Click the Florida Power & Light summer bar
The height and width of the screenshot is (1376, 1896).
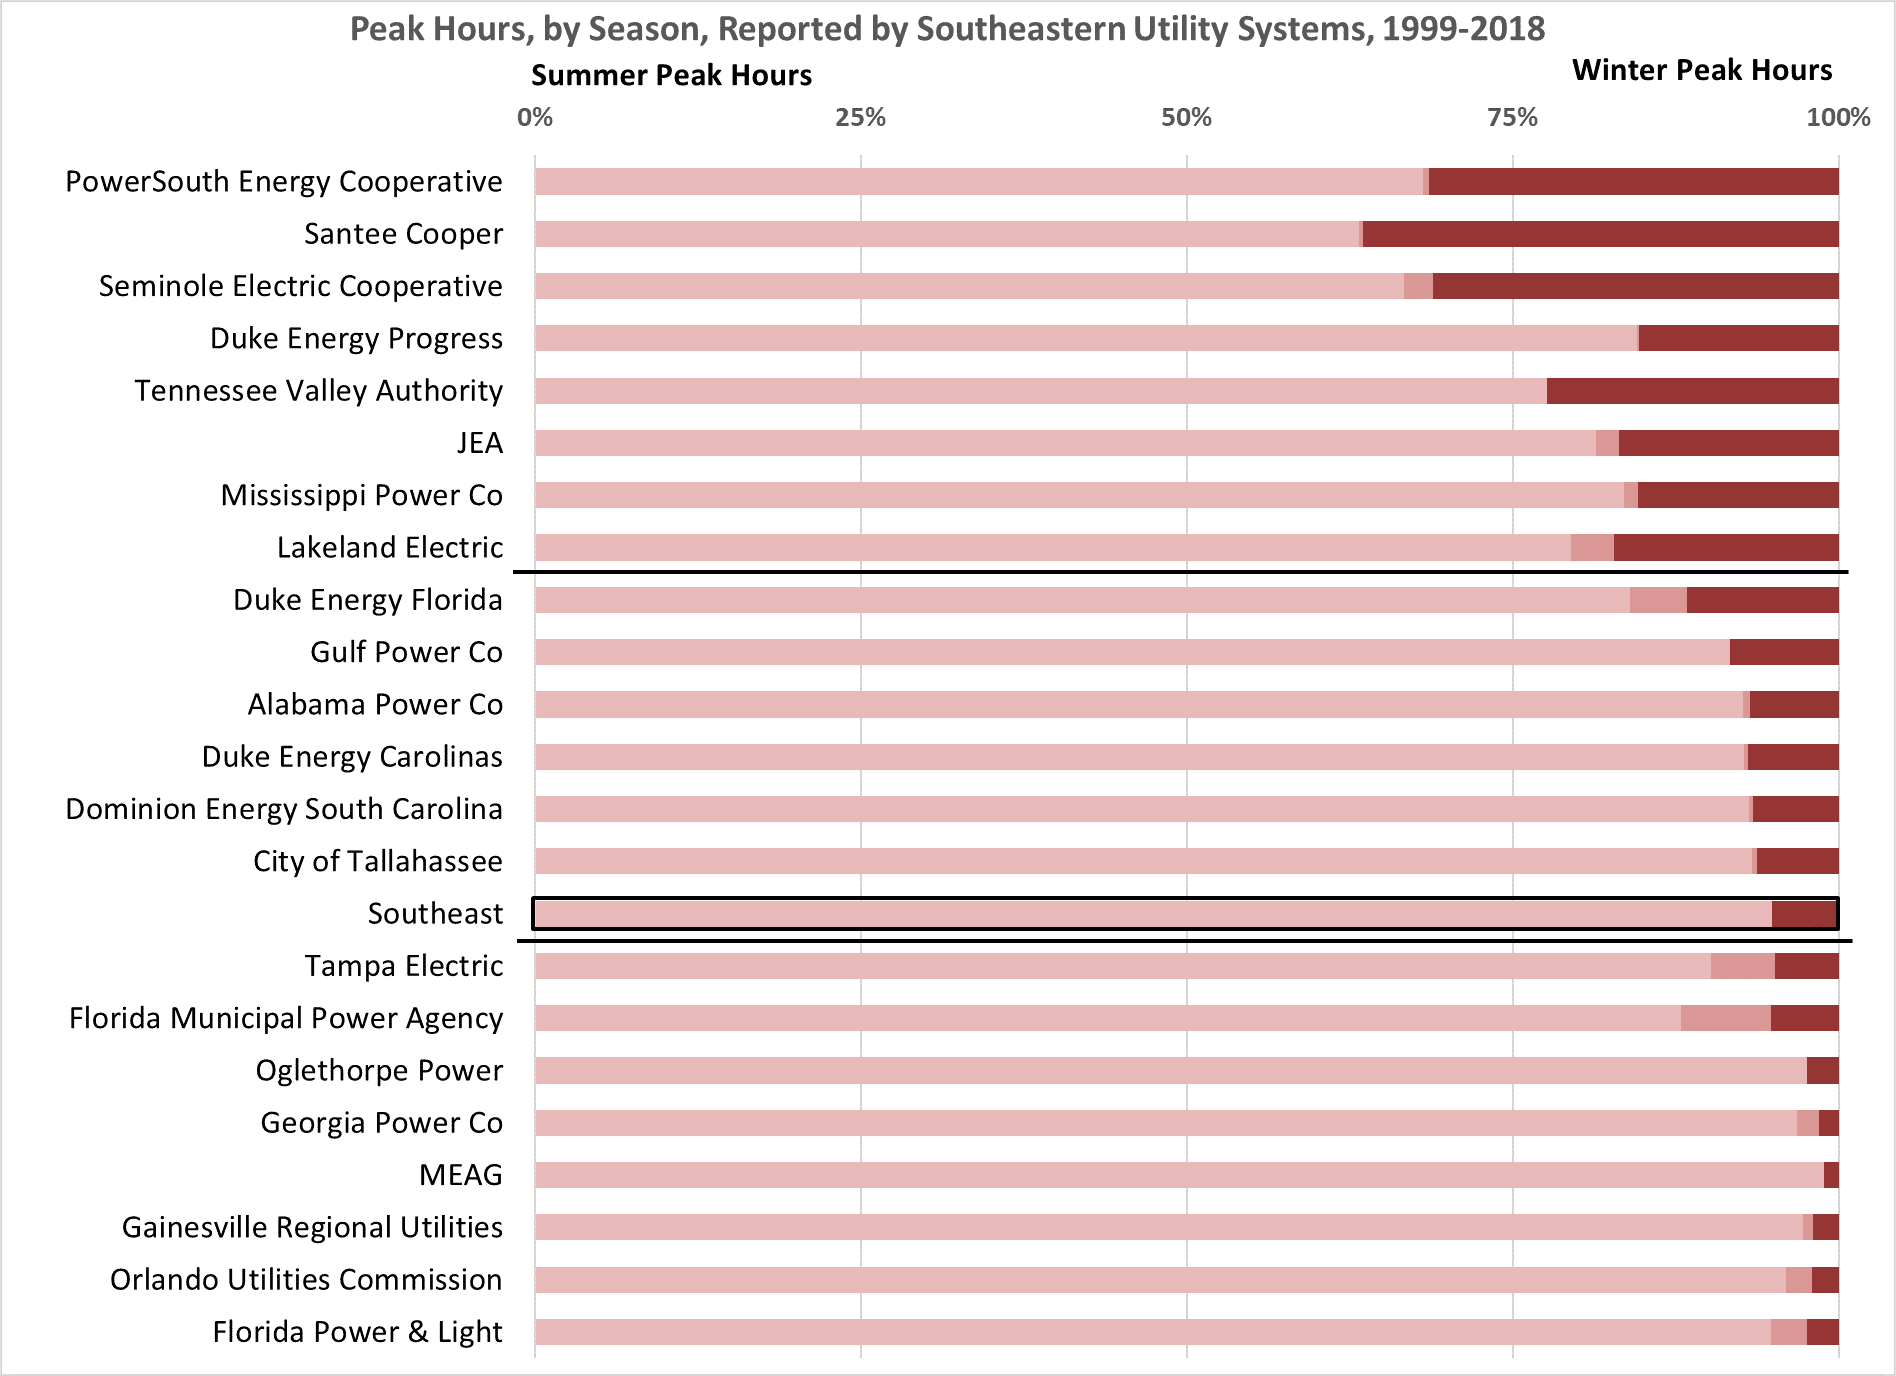1150,1332
